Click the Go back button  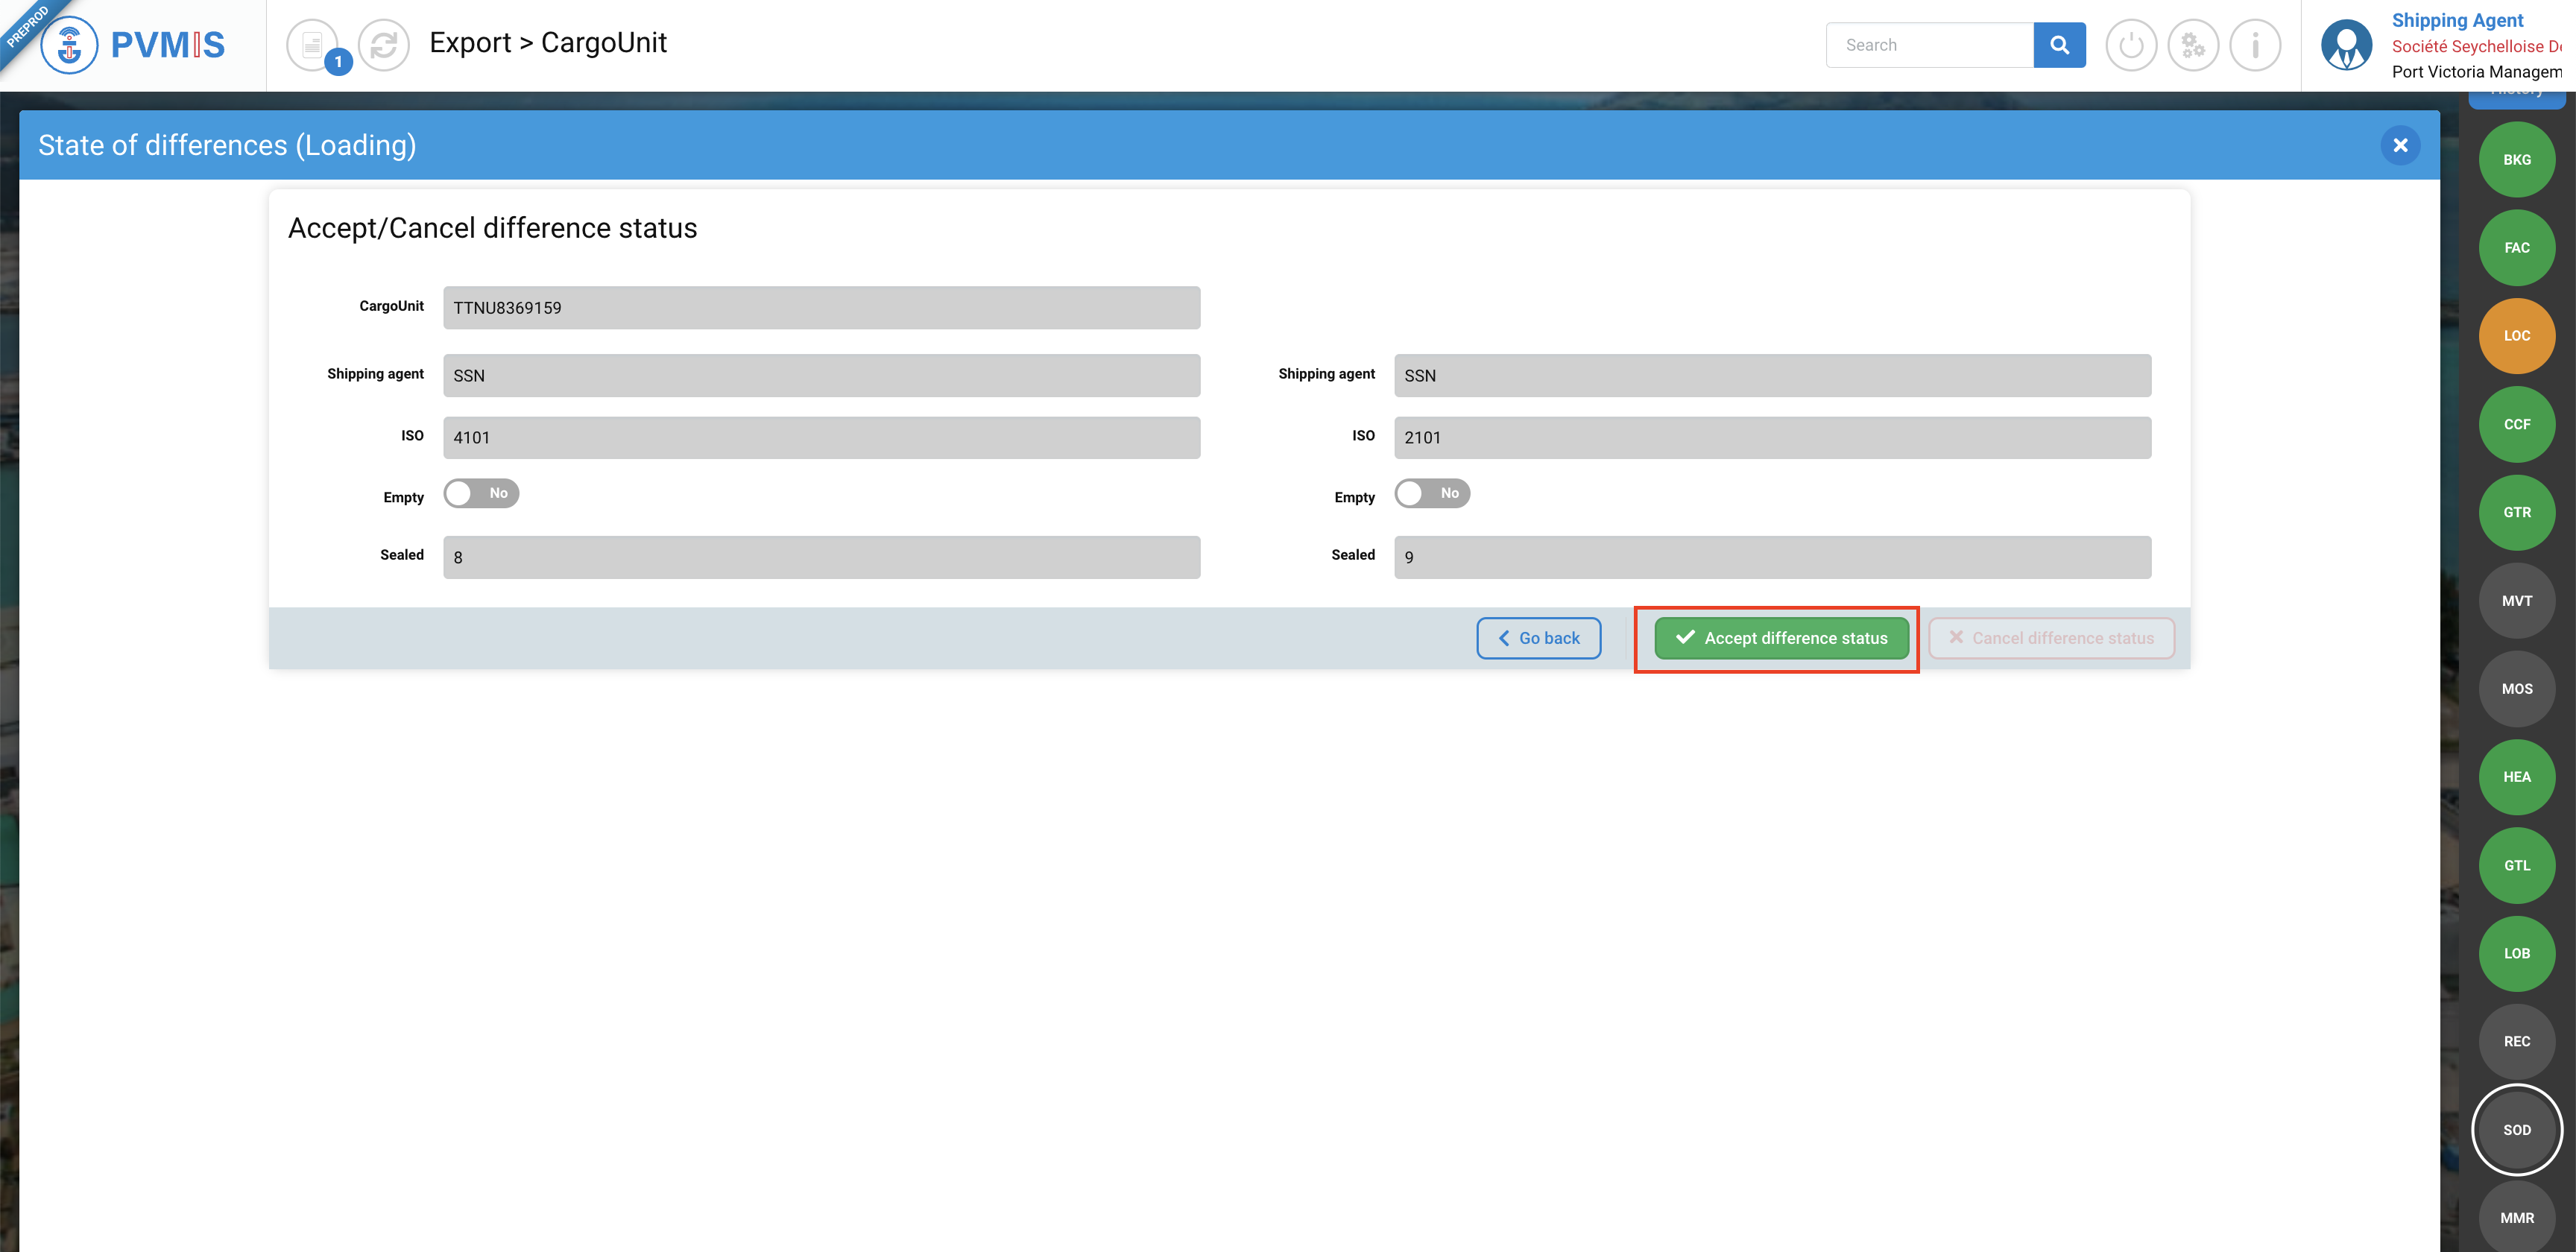click(1538, 638)
